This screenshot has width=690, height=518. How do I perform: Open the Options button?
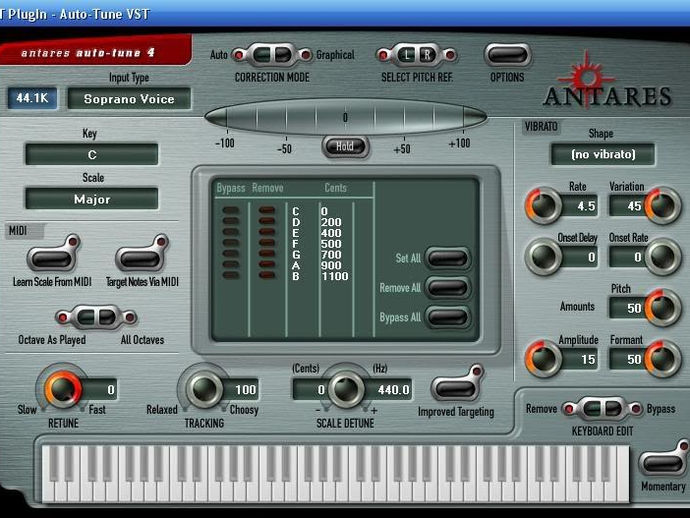(508, 55)
